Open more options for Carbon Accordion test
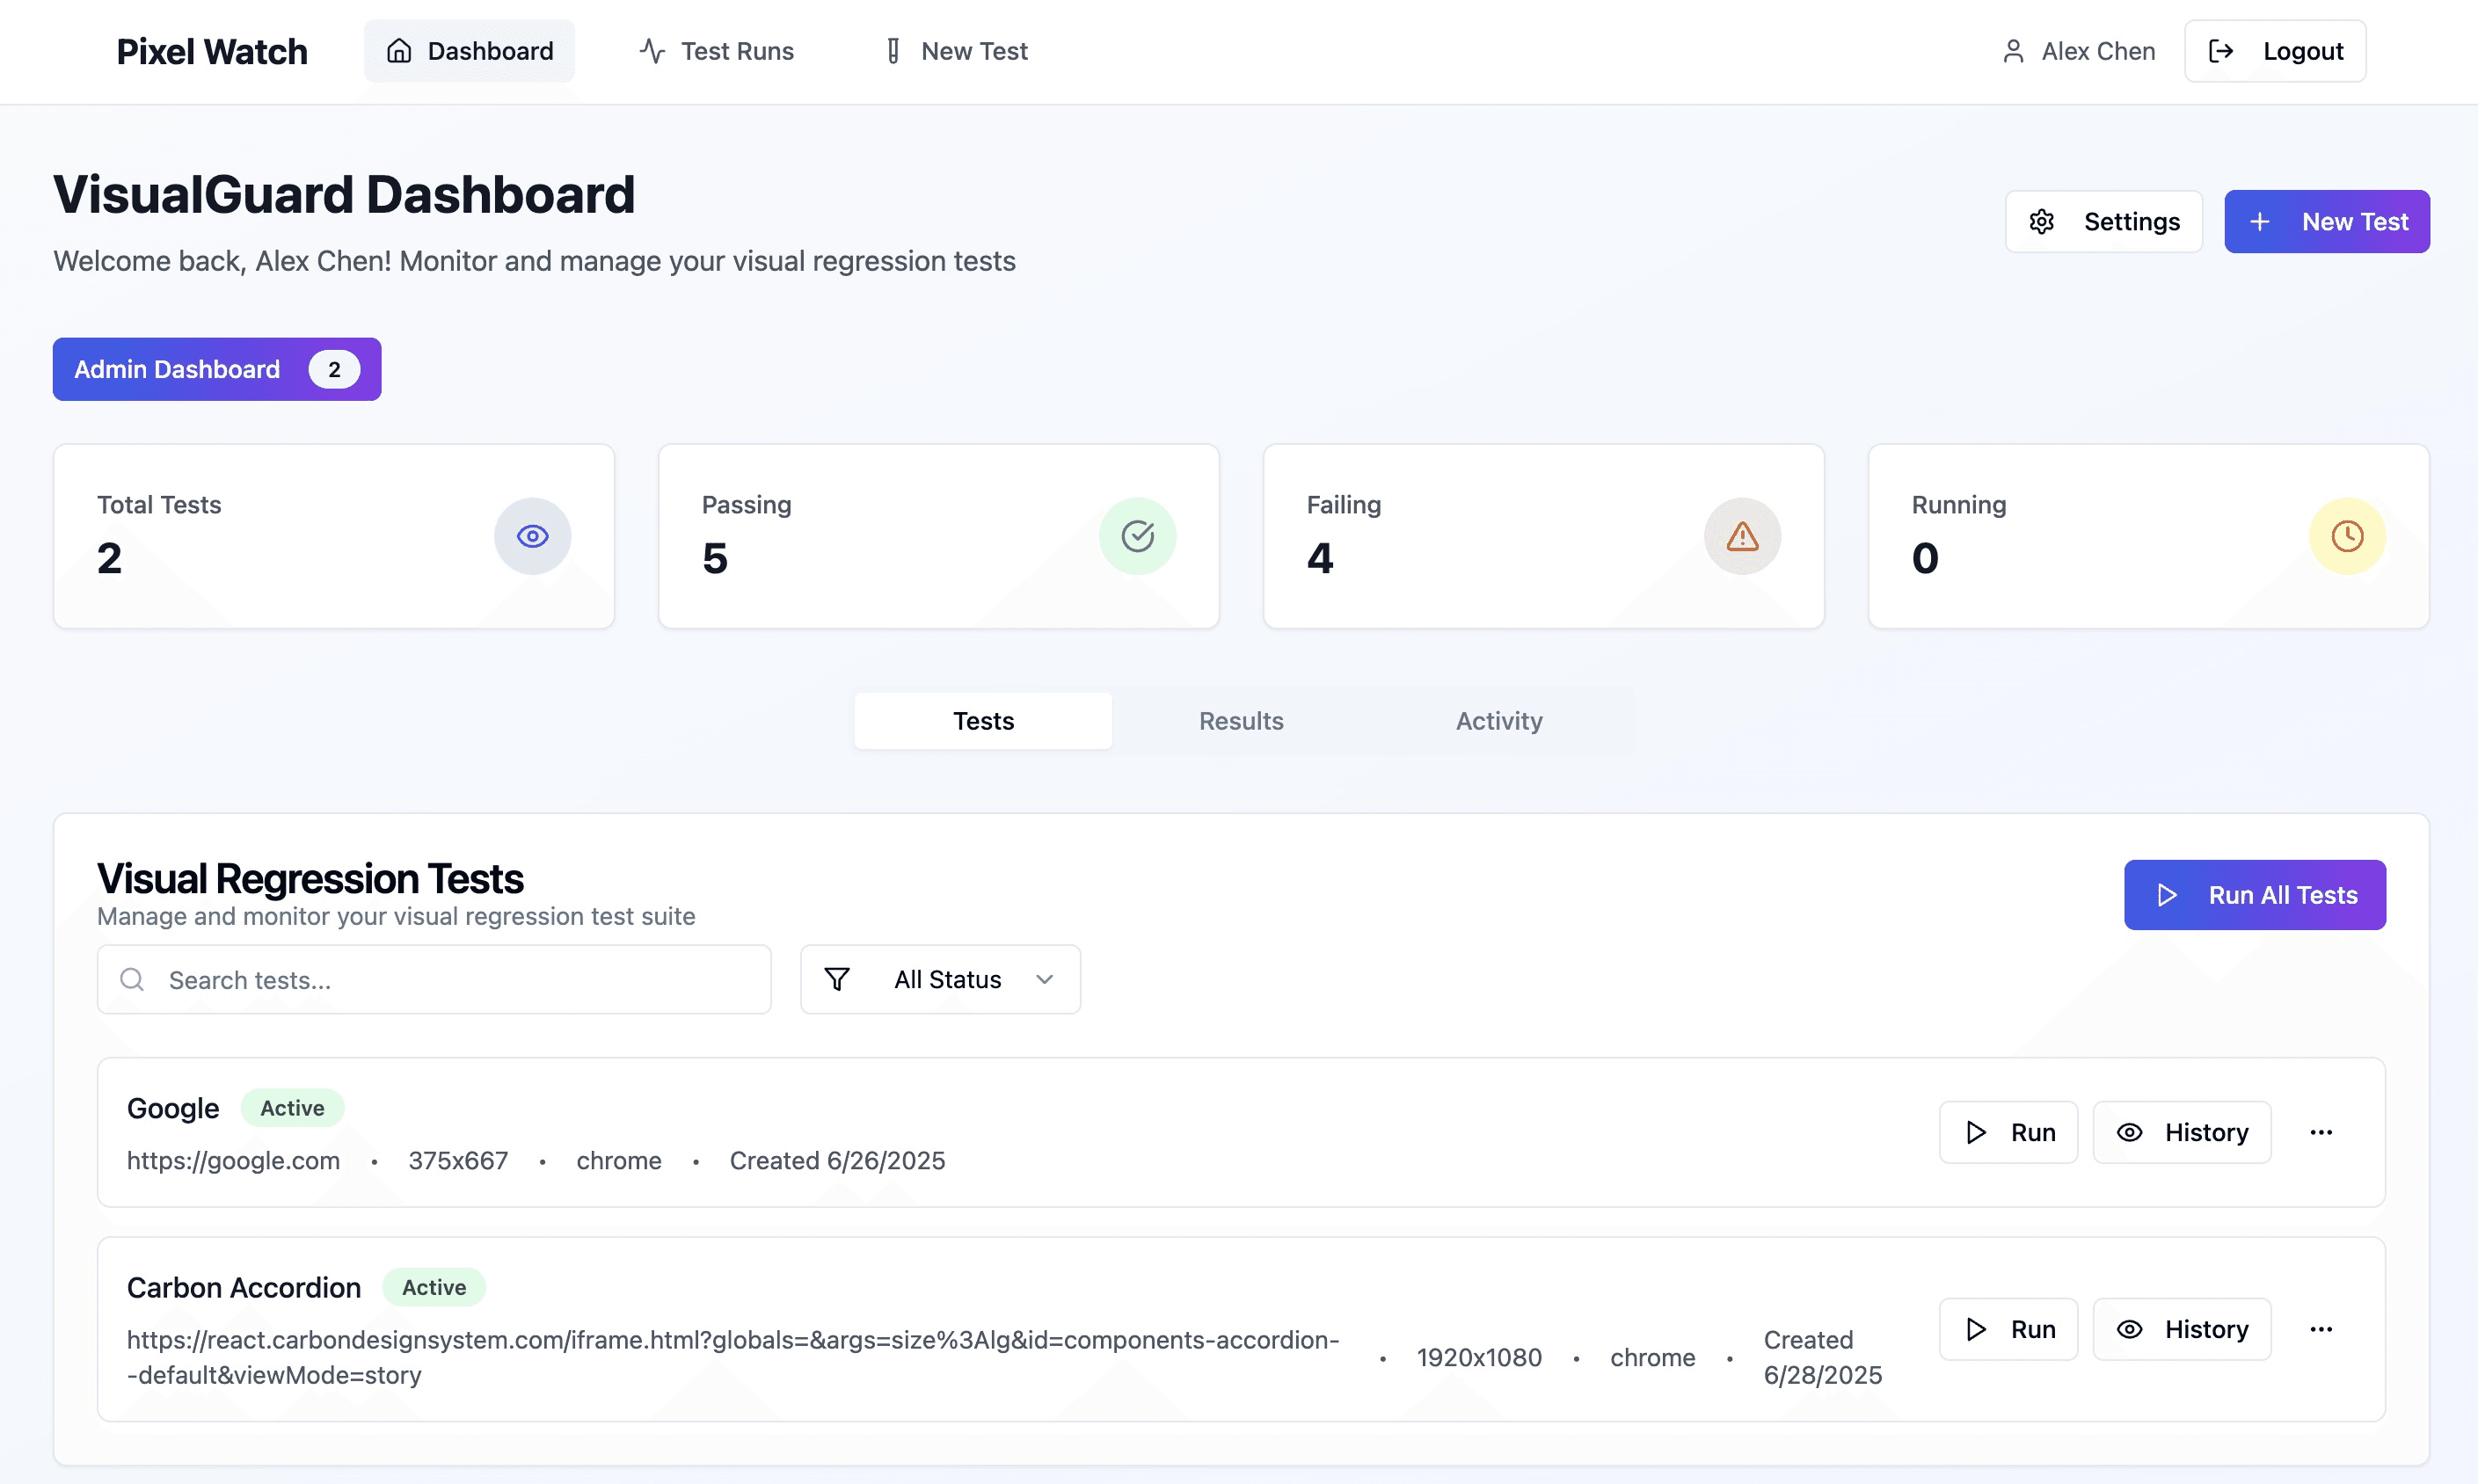The width and height of the screenshot is (2478, 1484). point(2321,1329)
